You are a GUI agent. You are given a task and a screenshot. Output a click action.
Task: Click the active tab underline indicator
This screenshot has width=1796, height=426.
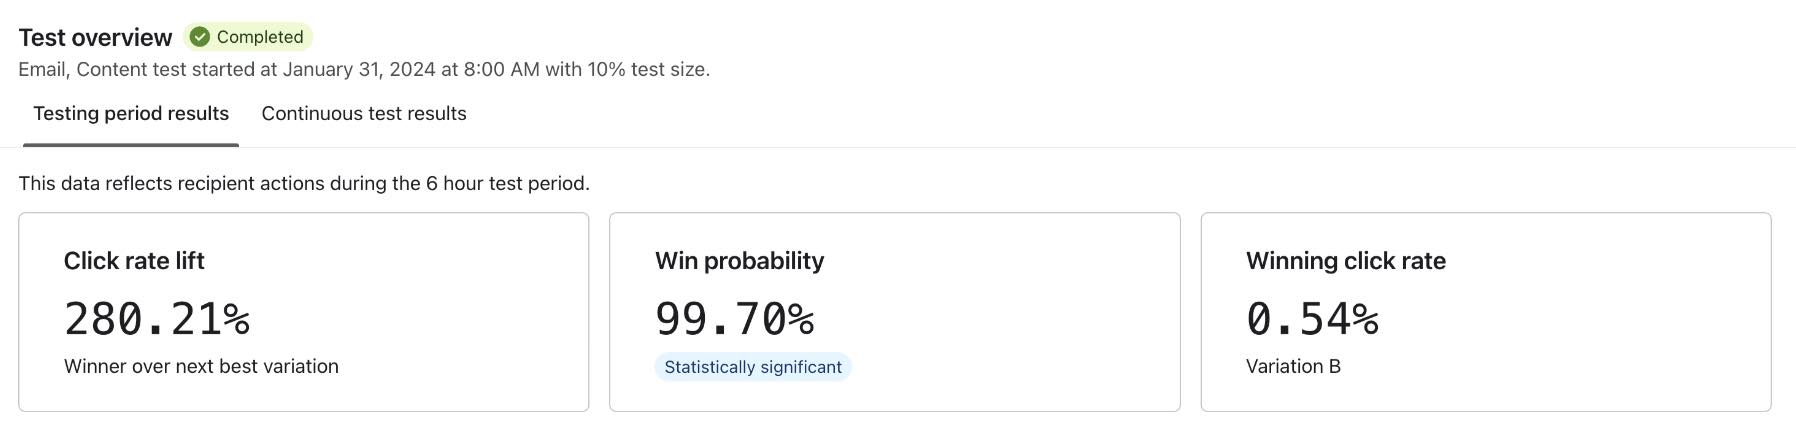pyautogui.click(x=131, y=145)
